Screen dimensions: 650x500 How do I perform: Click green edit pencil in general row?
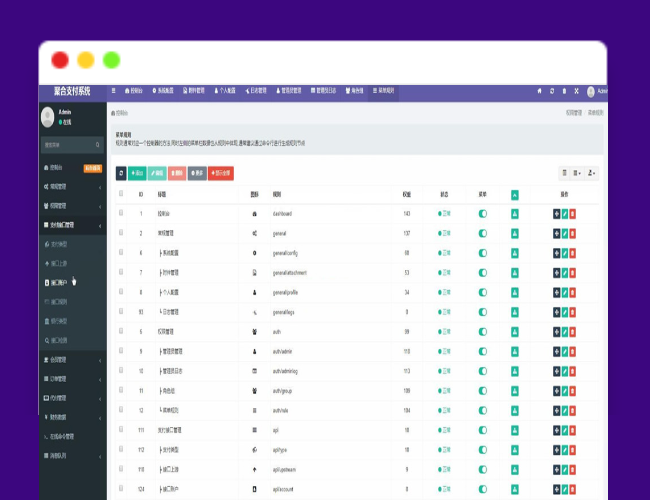point(565,232)
